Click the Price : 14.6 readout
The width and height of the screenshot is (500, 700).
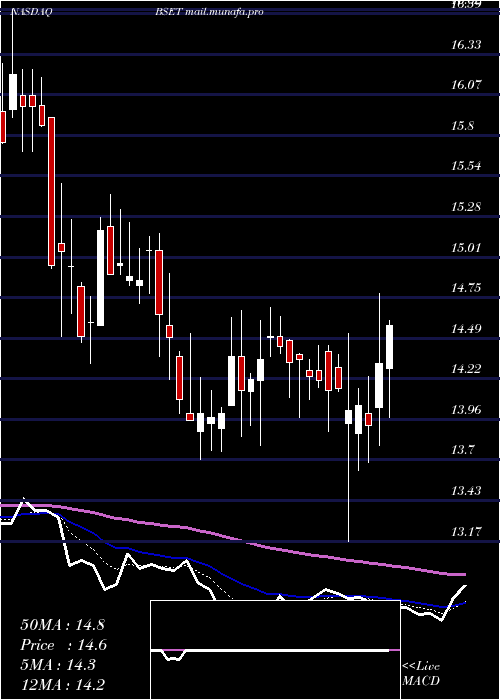(x=64, y=645)
